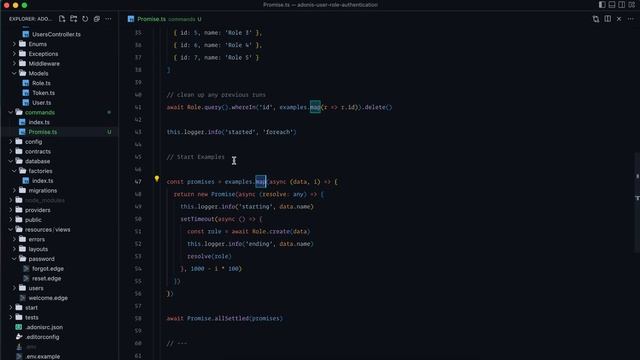This screenshot has height=360, width=640.
Task: Expand the contracts folder
Action: pyautogui.click(x=11, y=151)
